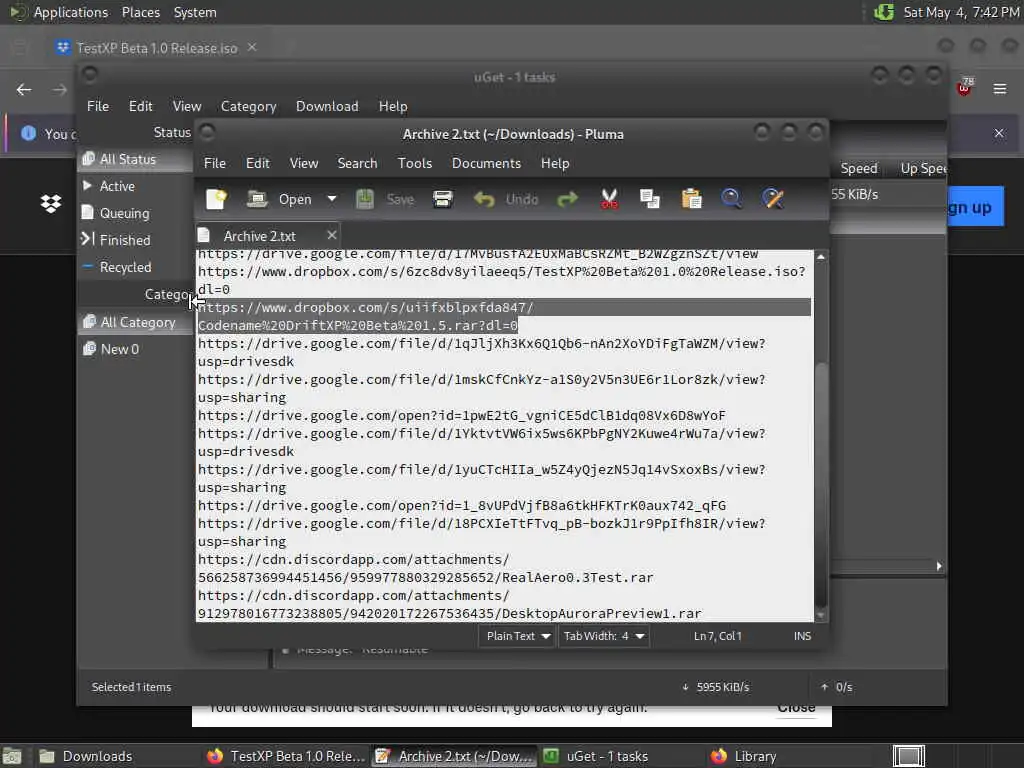Create a new document in Pluma toolbar
1024x768 pixels.
(216, 199)
